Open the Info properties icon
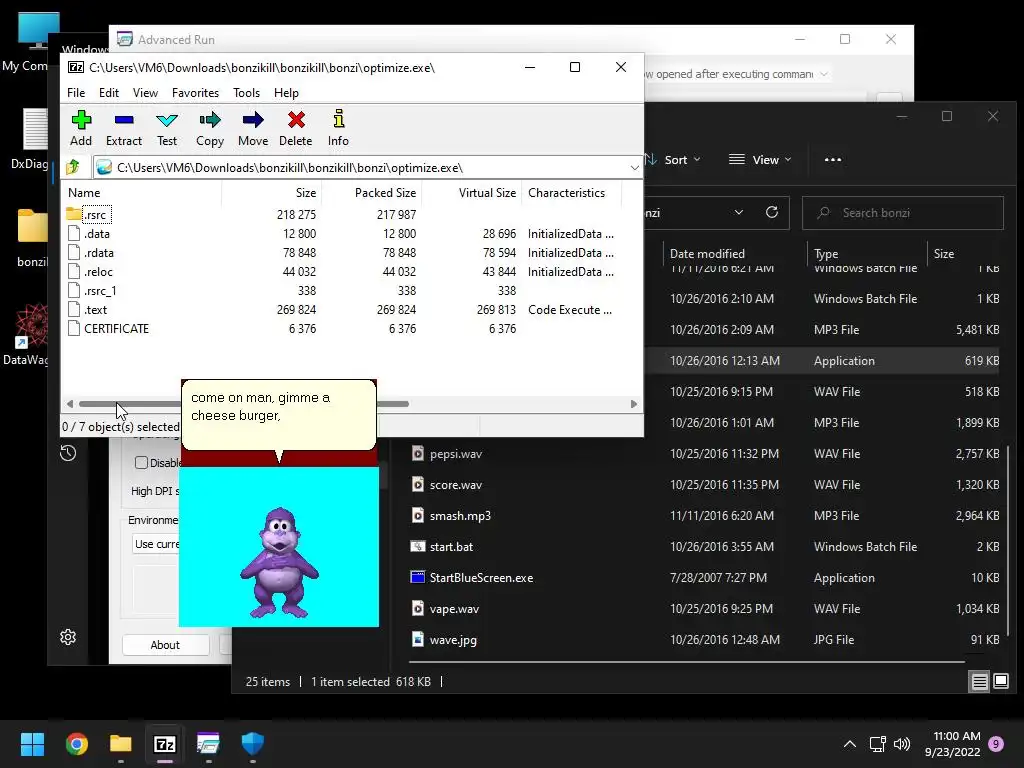Screen dimensions: 1024x768 (338, 128)
